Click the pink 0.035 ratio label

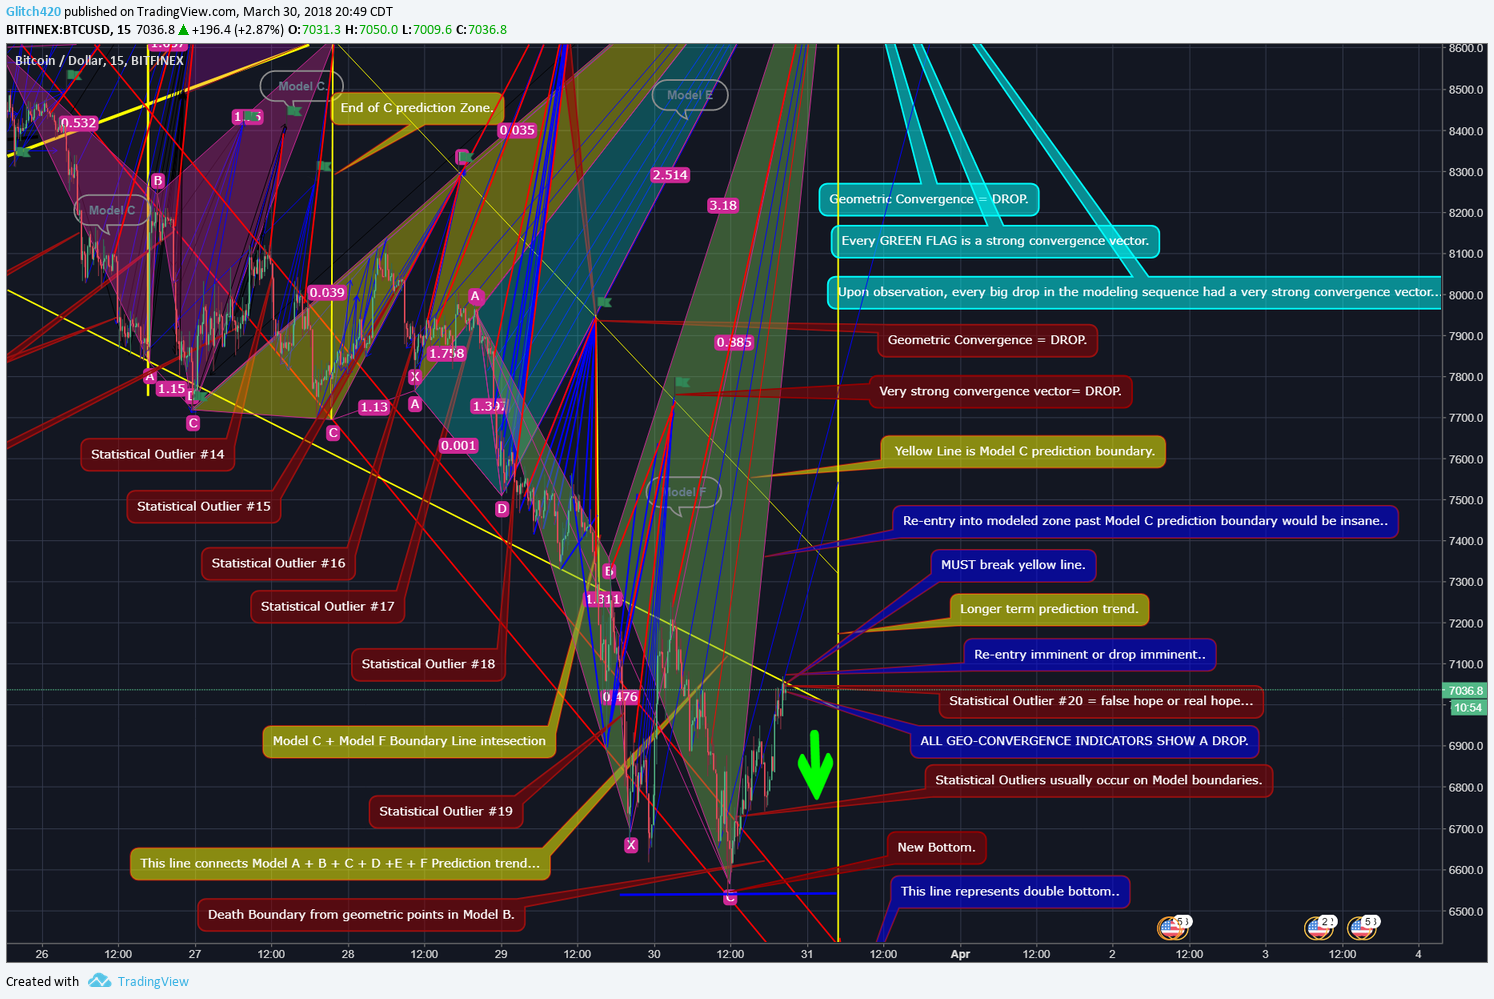click(517, 130)
